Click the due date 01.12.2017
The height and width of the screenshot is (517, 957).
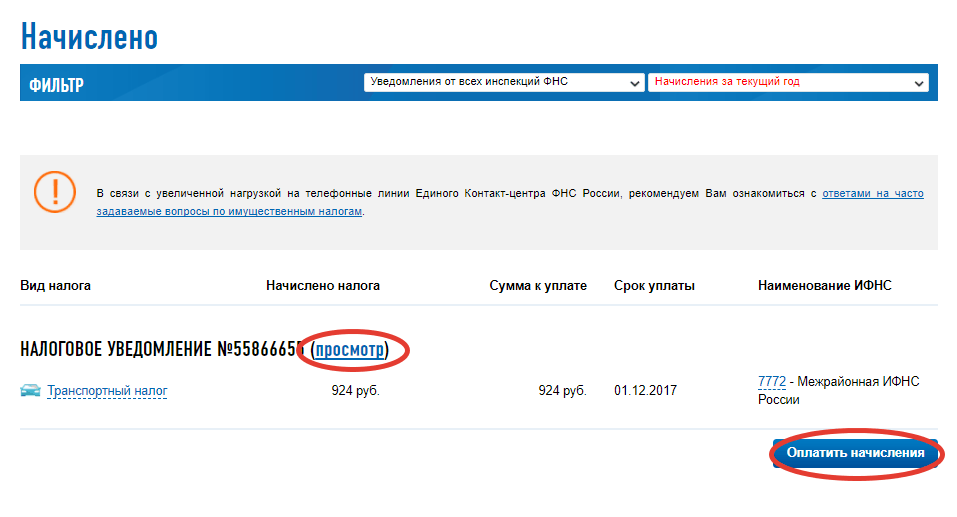[x=645, y=391]
